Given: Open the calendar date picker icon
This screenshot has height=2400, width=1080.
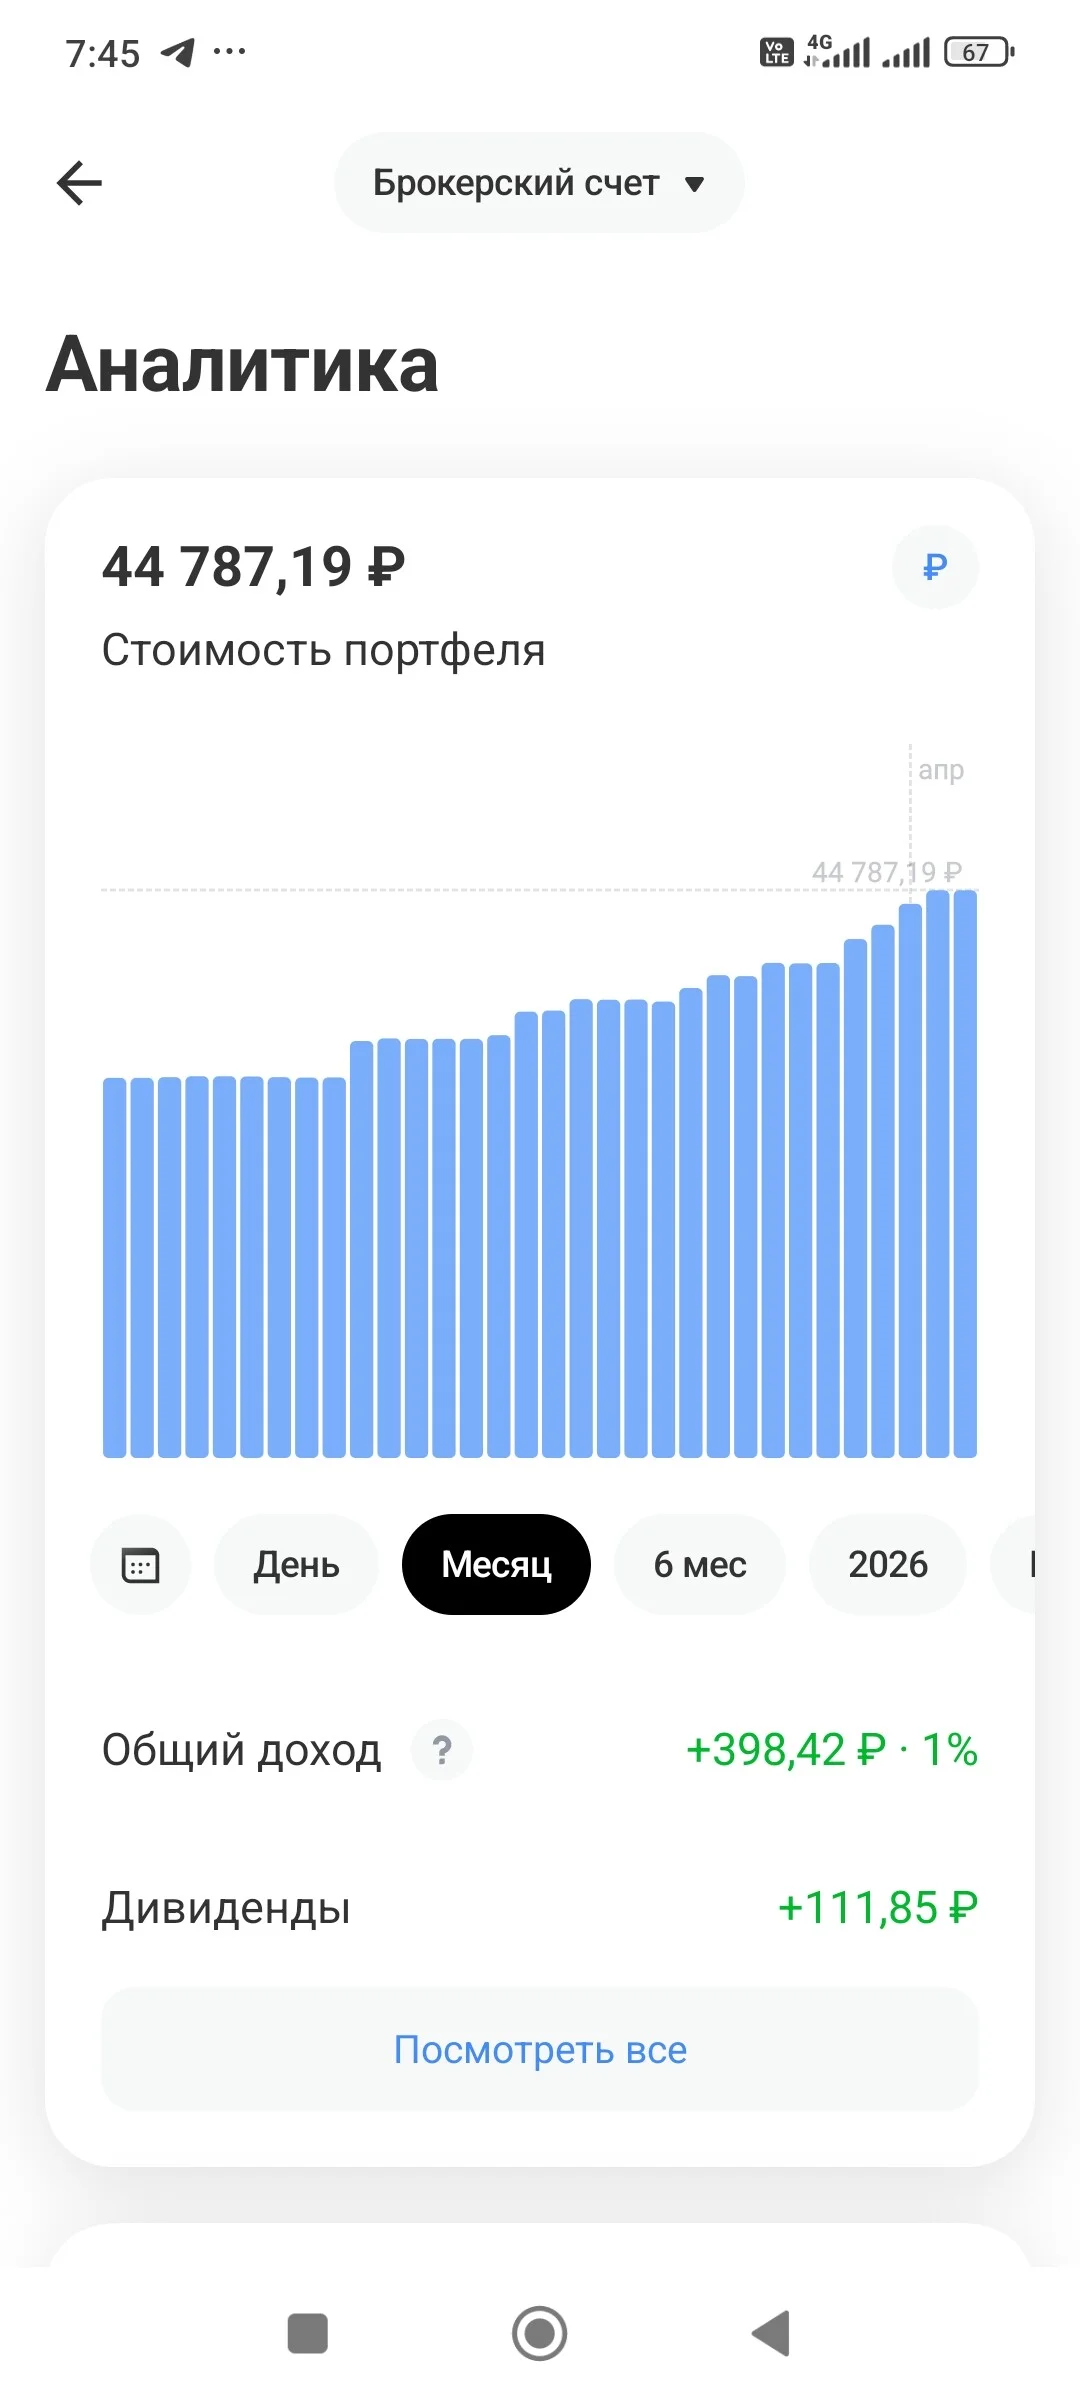Looking at the screenshot, I should point(140,1565).
